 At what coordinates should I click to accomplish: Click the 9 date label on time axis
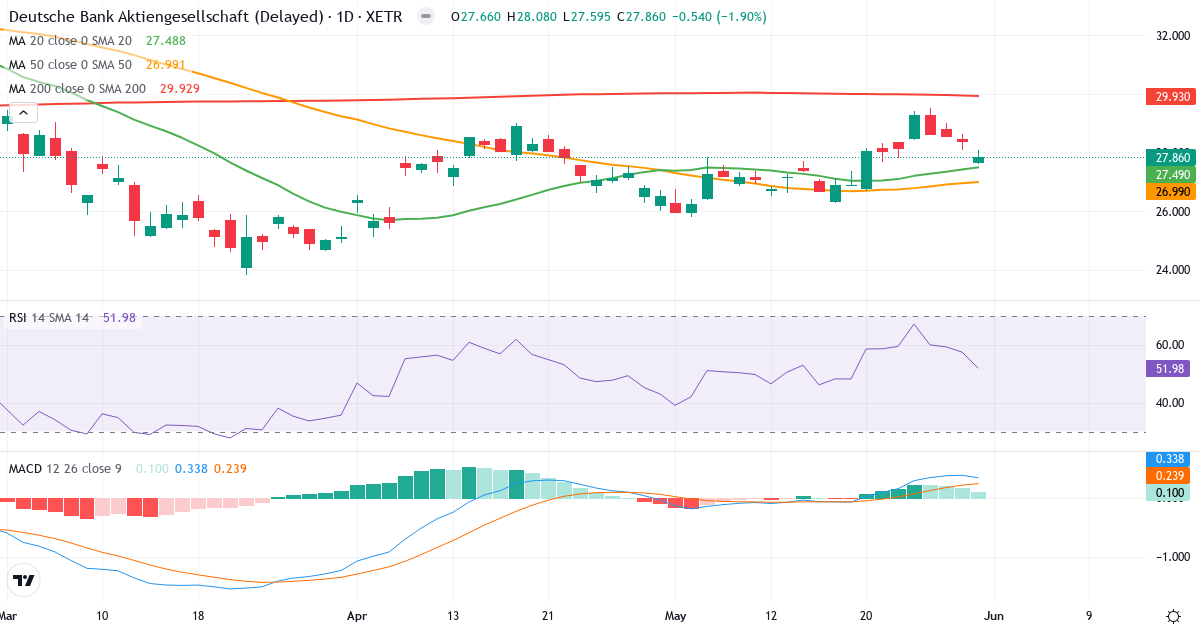[1089, 615]
